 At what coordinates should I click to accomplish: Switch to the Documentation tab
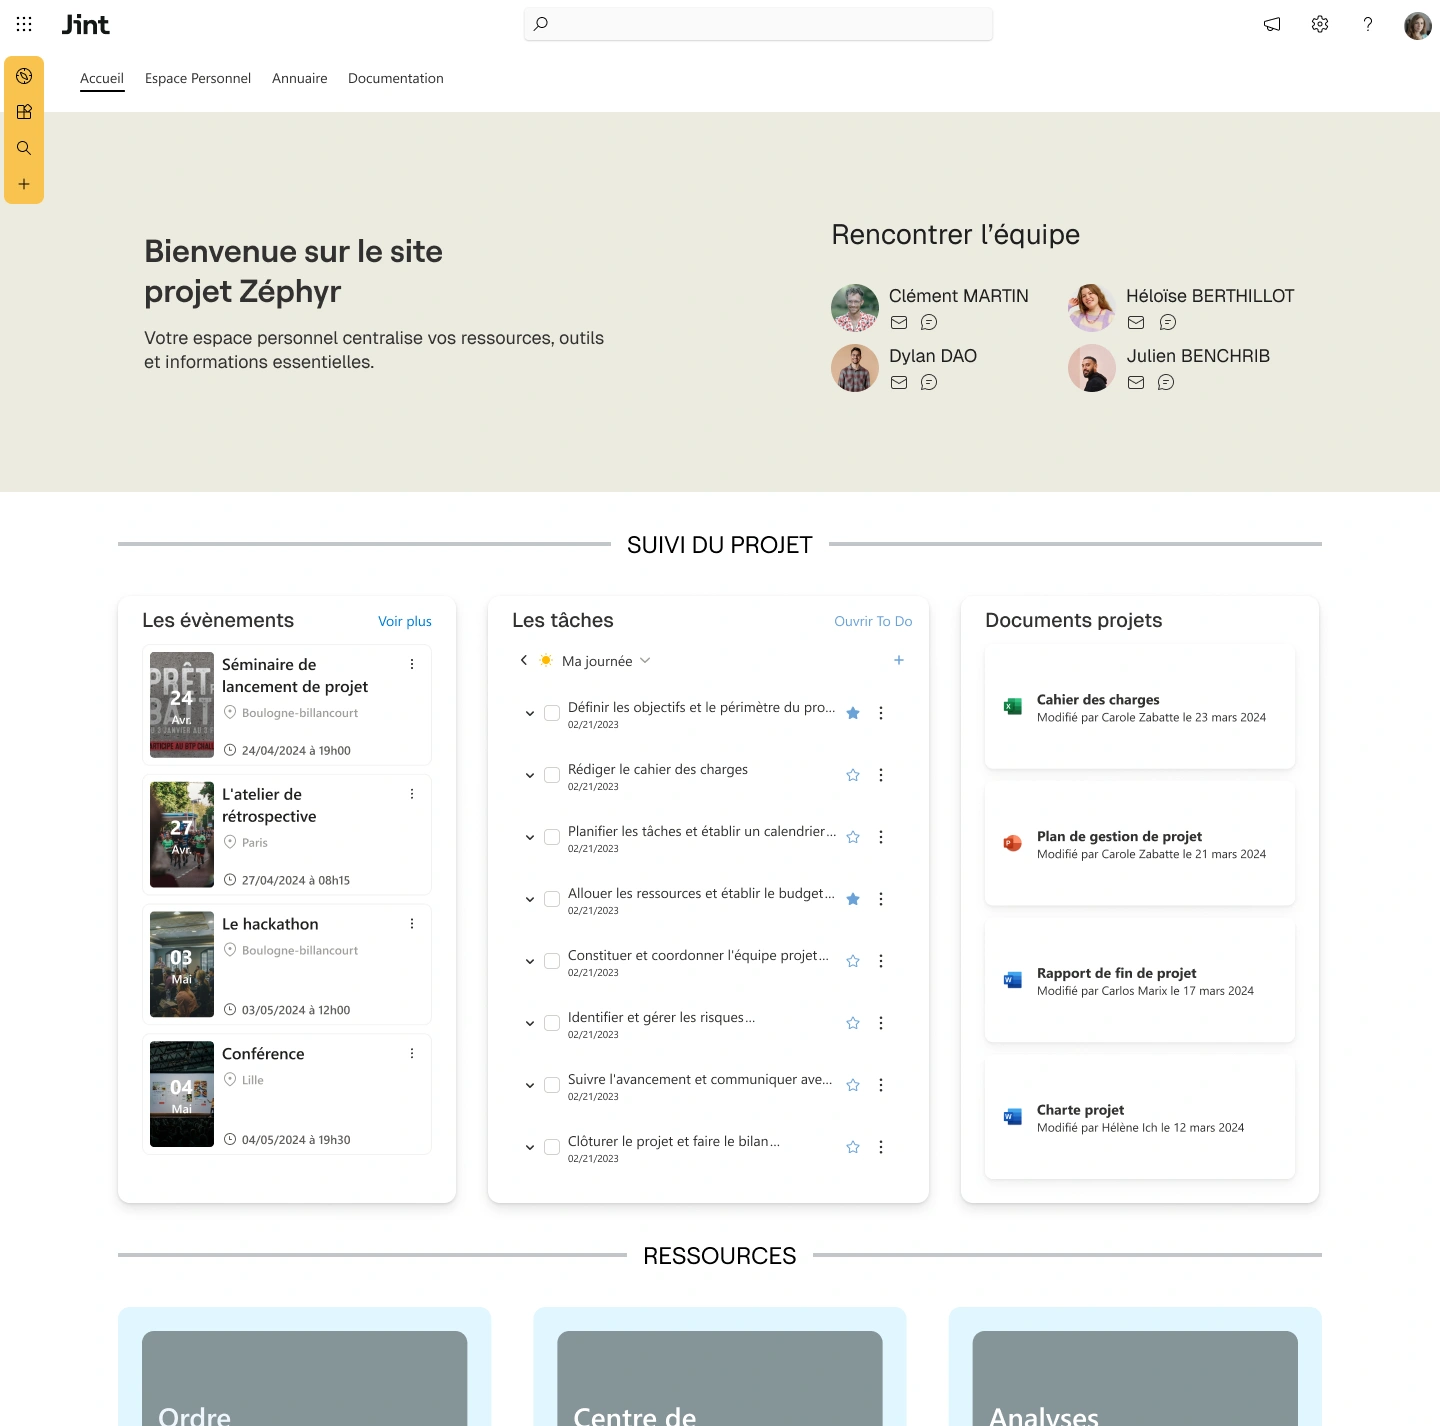(395, 78)
